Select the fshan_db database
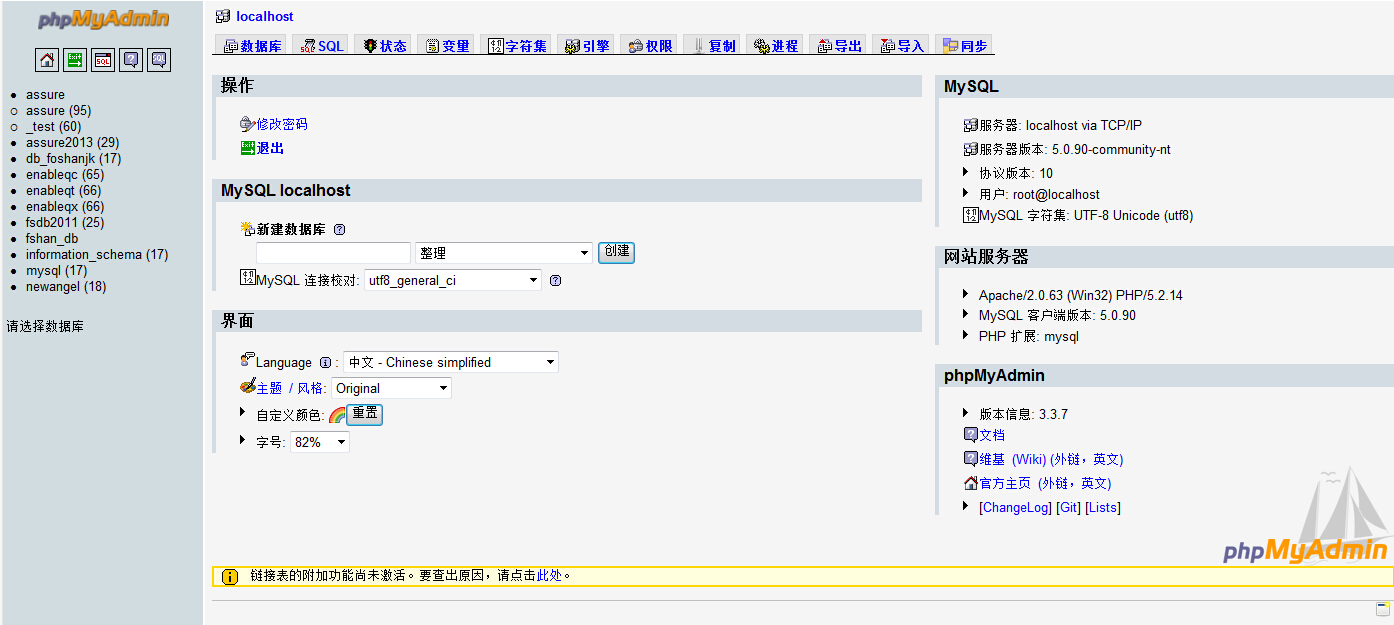This screenshot has width=1394, height=625. [x=52, y=239]
